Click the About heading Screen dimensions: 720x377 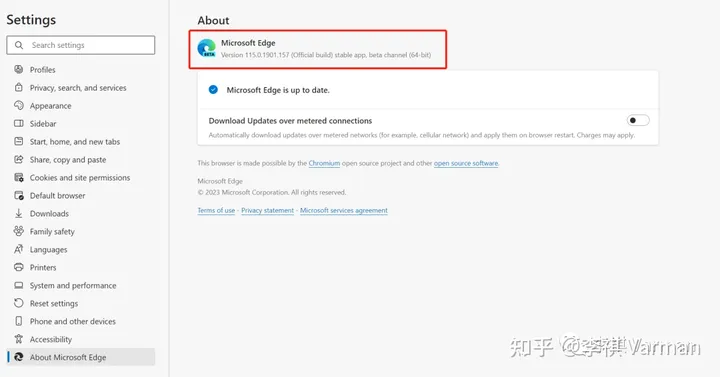213,20
